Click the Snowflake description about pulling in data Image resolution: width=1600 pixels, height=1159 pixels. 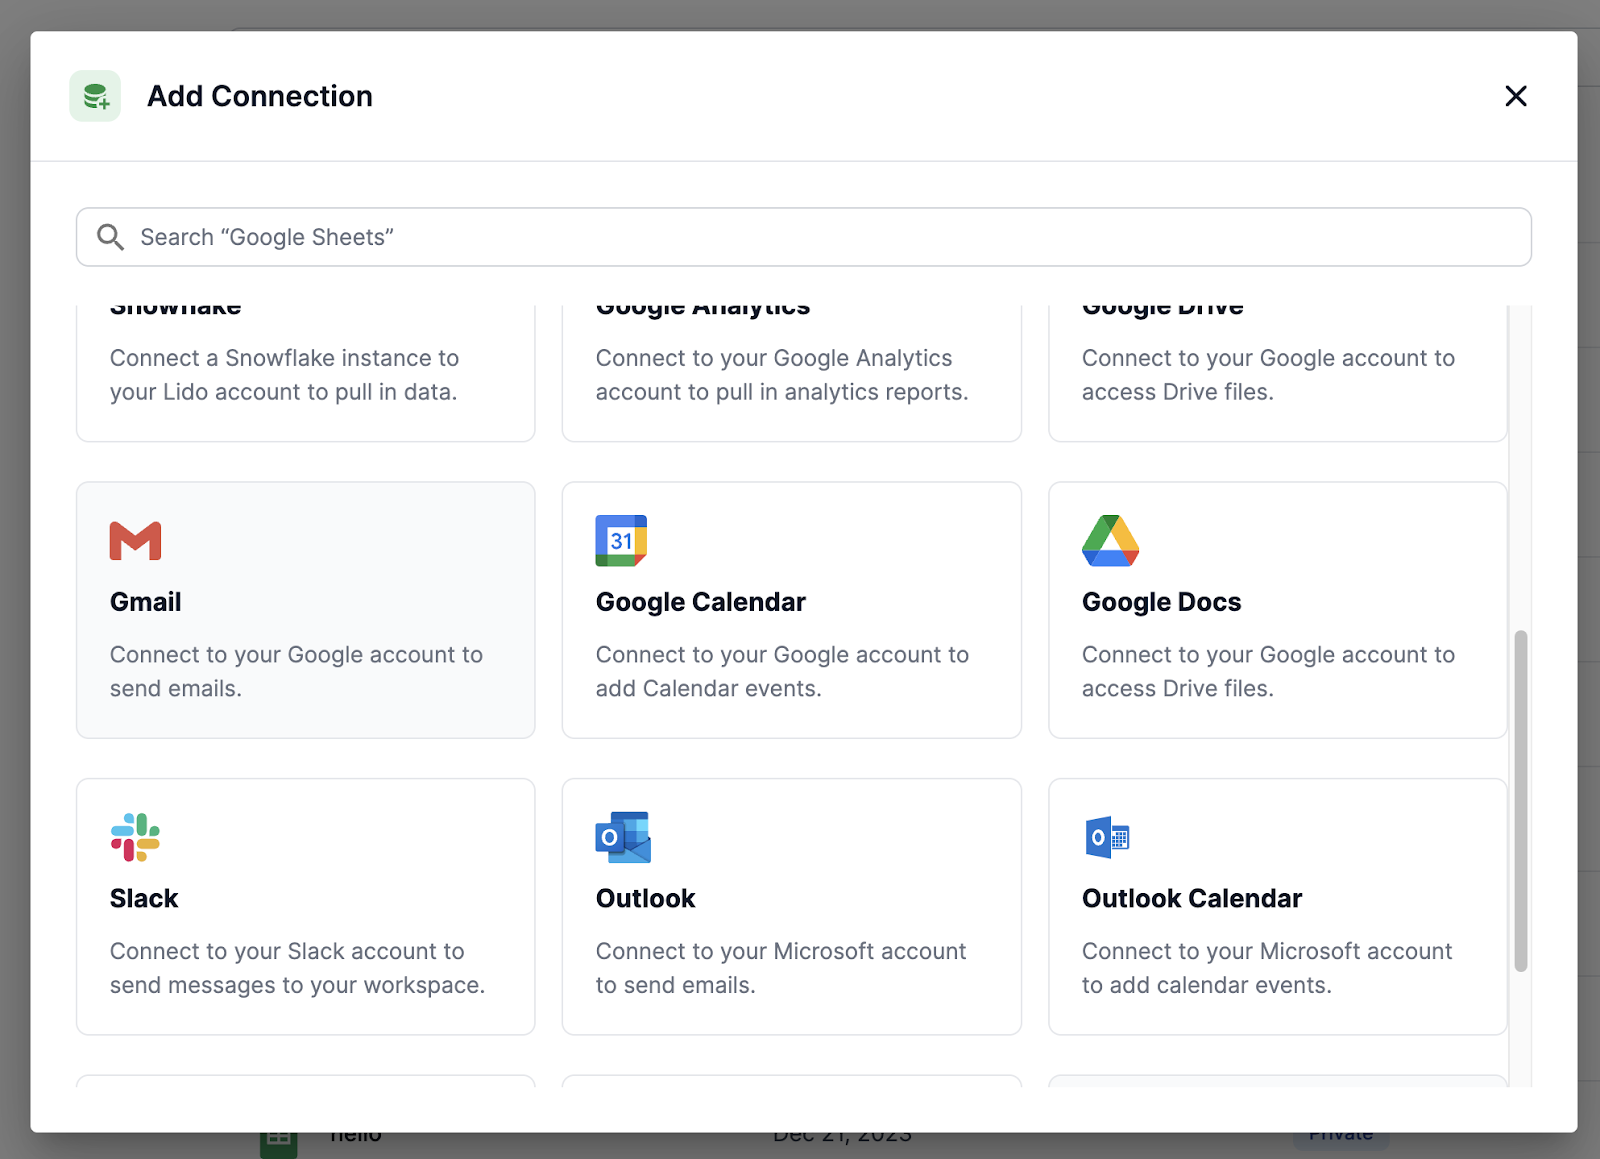pyautogui.click(x=284, y=375)
